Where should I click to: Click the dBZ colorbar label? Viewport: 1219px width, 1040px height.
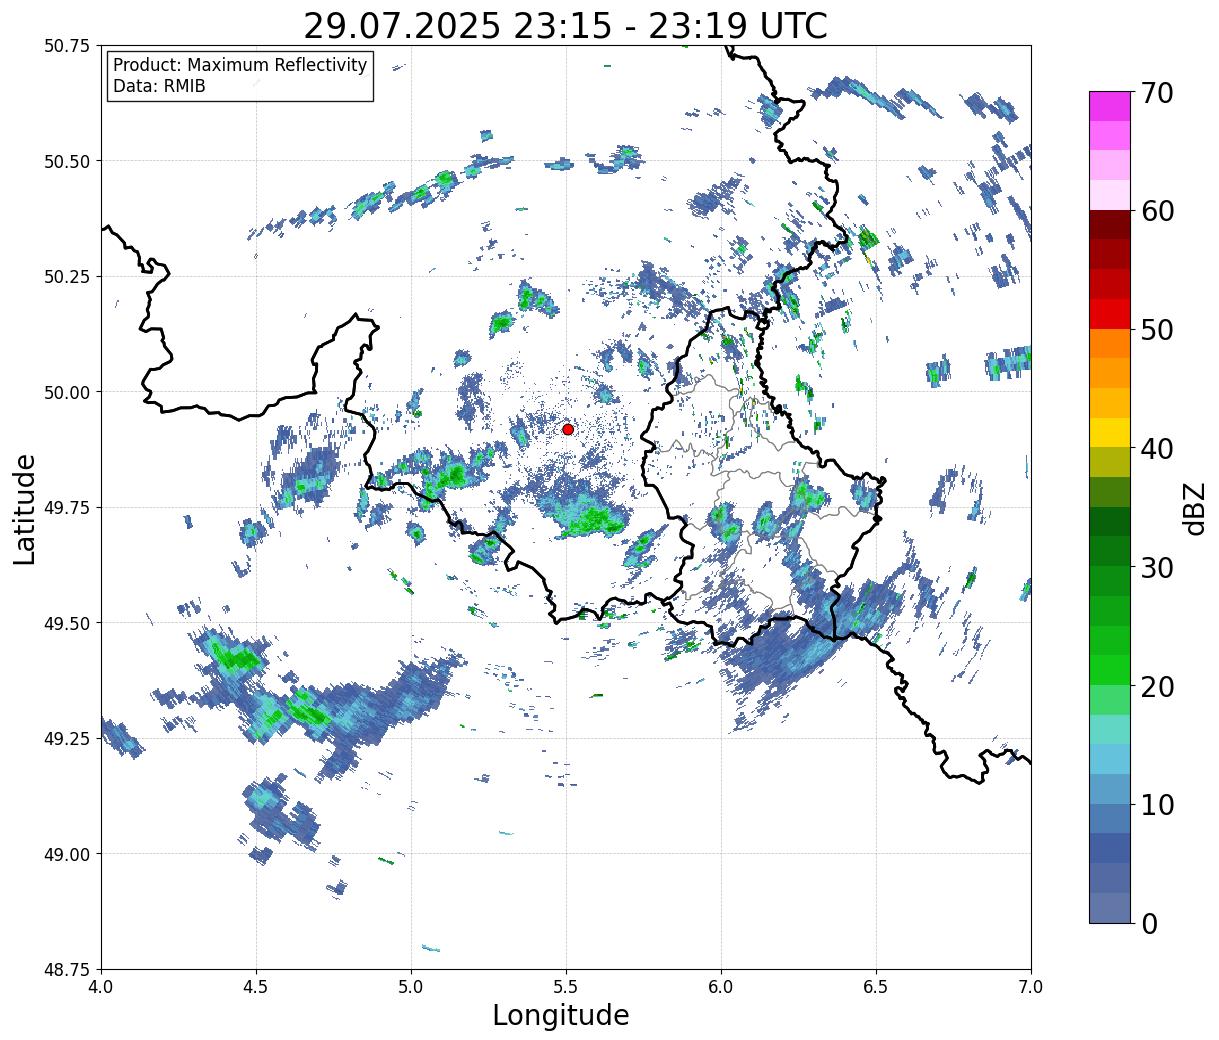tap(1193, 508)
